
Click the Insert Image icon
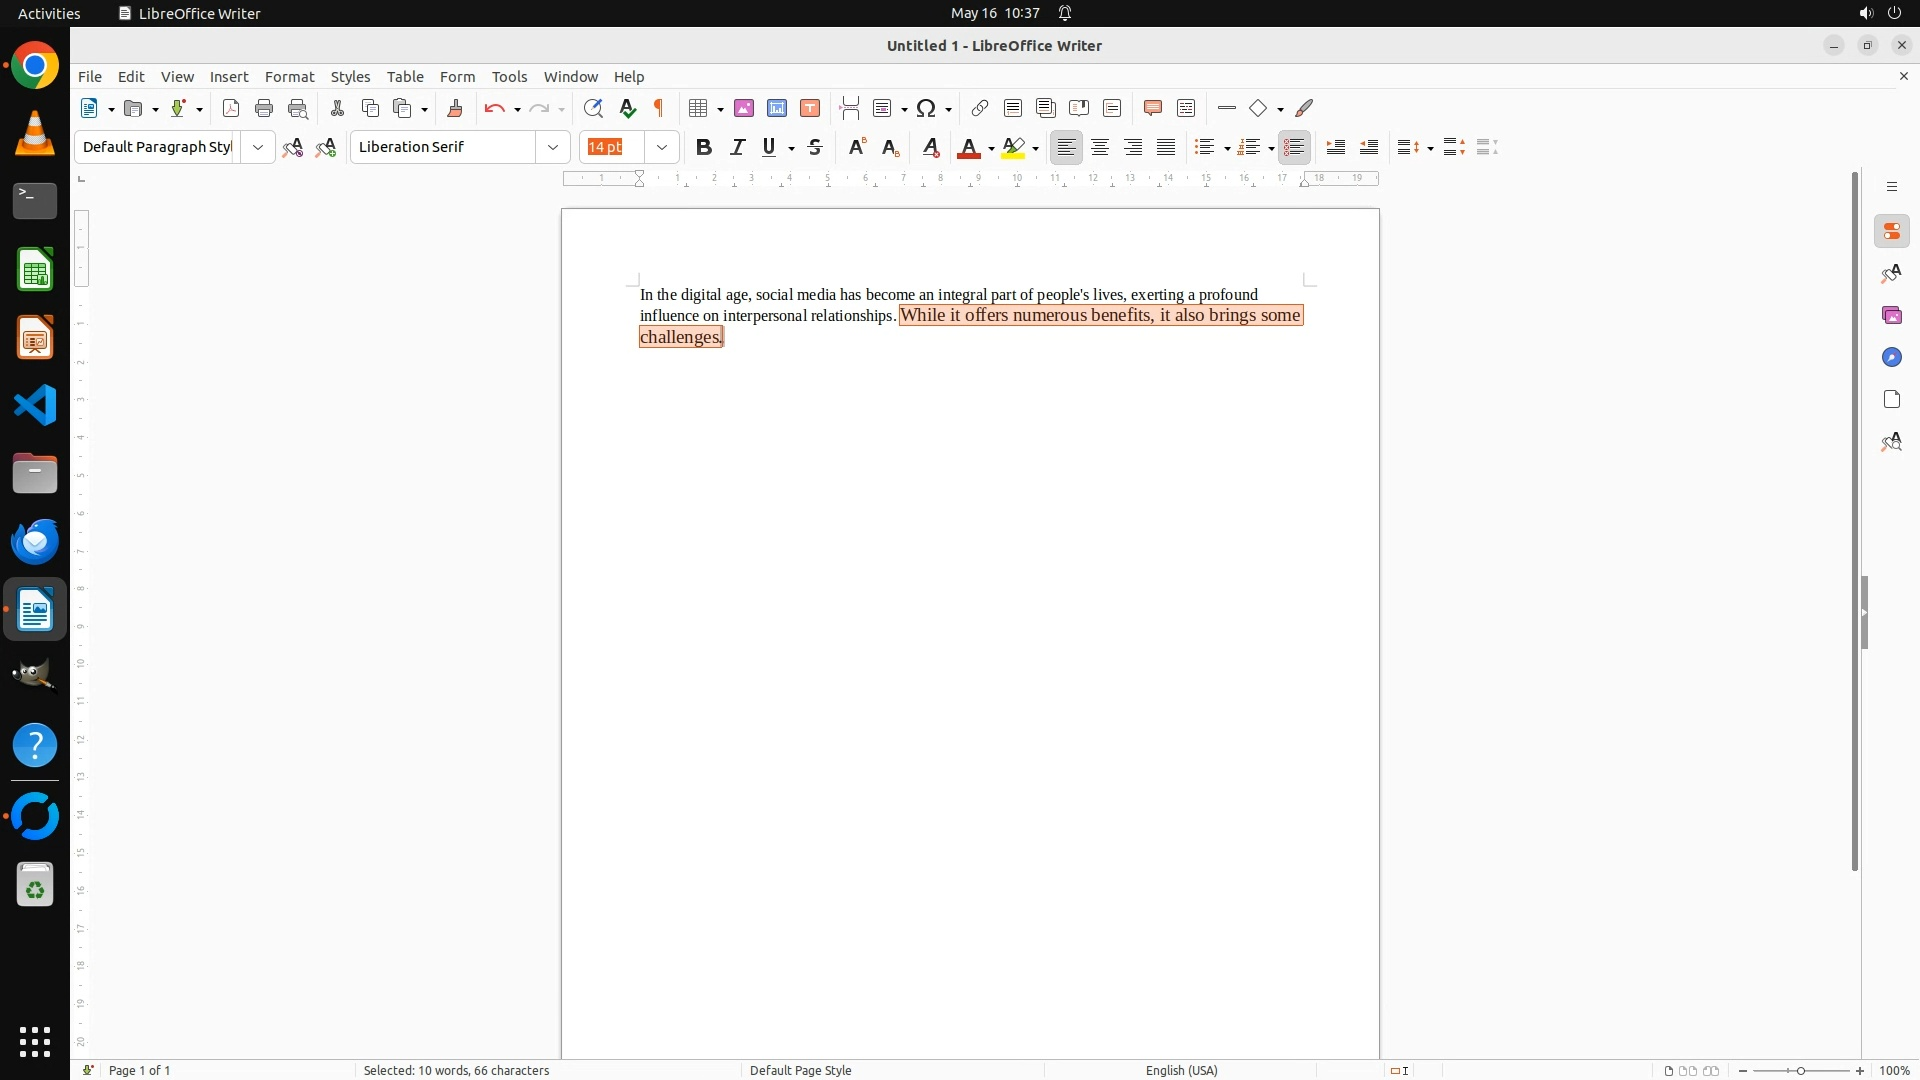pos(744,108)
